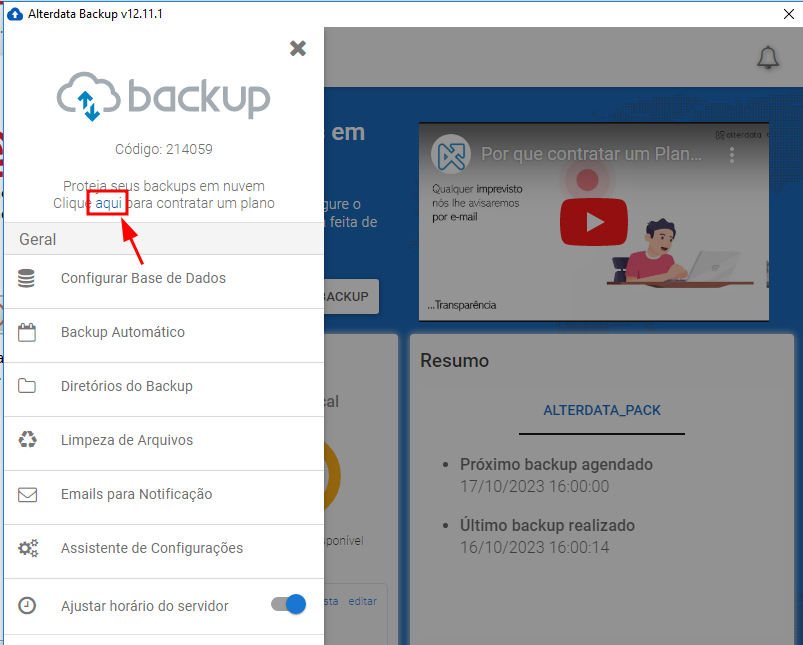This screenshot has height=645, width=803.
Task: Click 'Último backup realizado' entry
Action: 547,525
